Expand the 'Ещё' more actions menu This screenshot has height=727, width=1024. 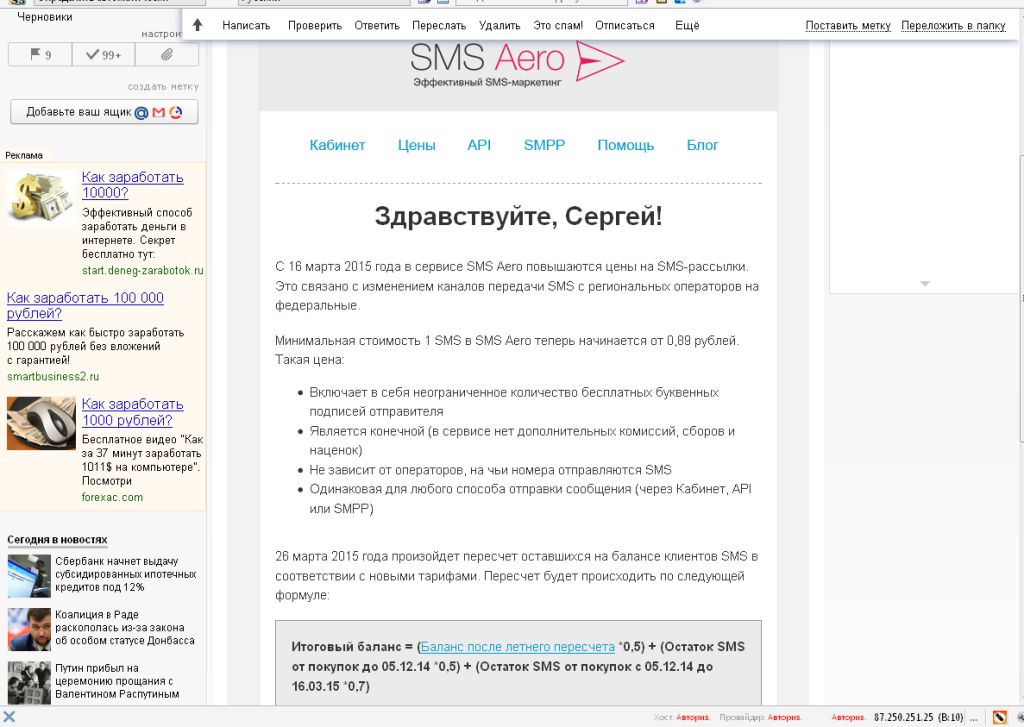pyautogui.click(x=687, y=25)
